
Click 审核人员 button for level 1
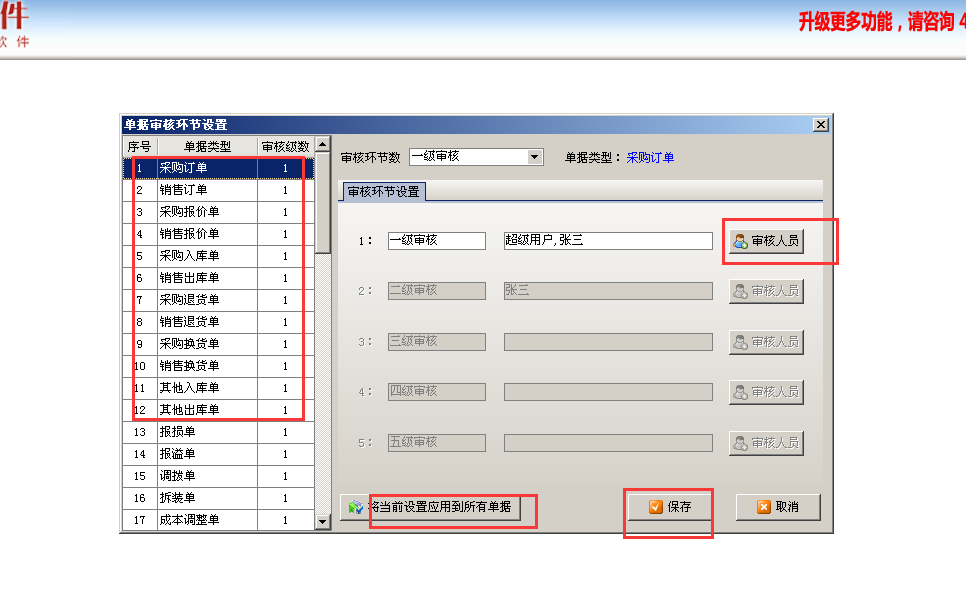(766, 241)
